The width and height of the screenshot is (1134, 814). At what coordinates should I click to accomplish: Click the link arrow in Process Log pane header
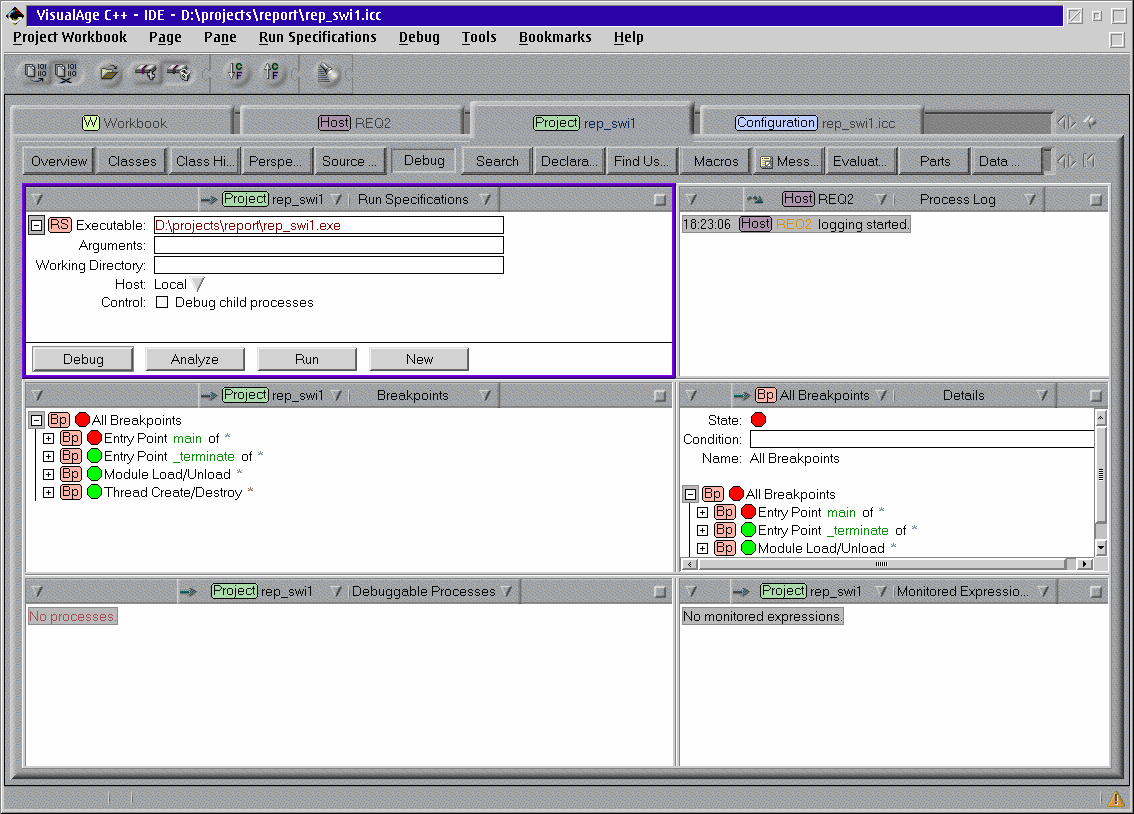point(756,200)
